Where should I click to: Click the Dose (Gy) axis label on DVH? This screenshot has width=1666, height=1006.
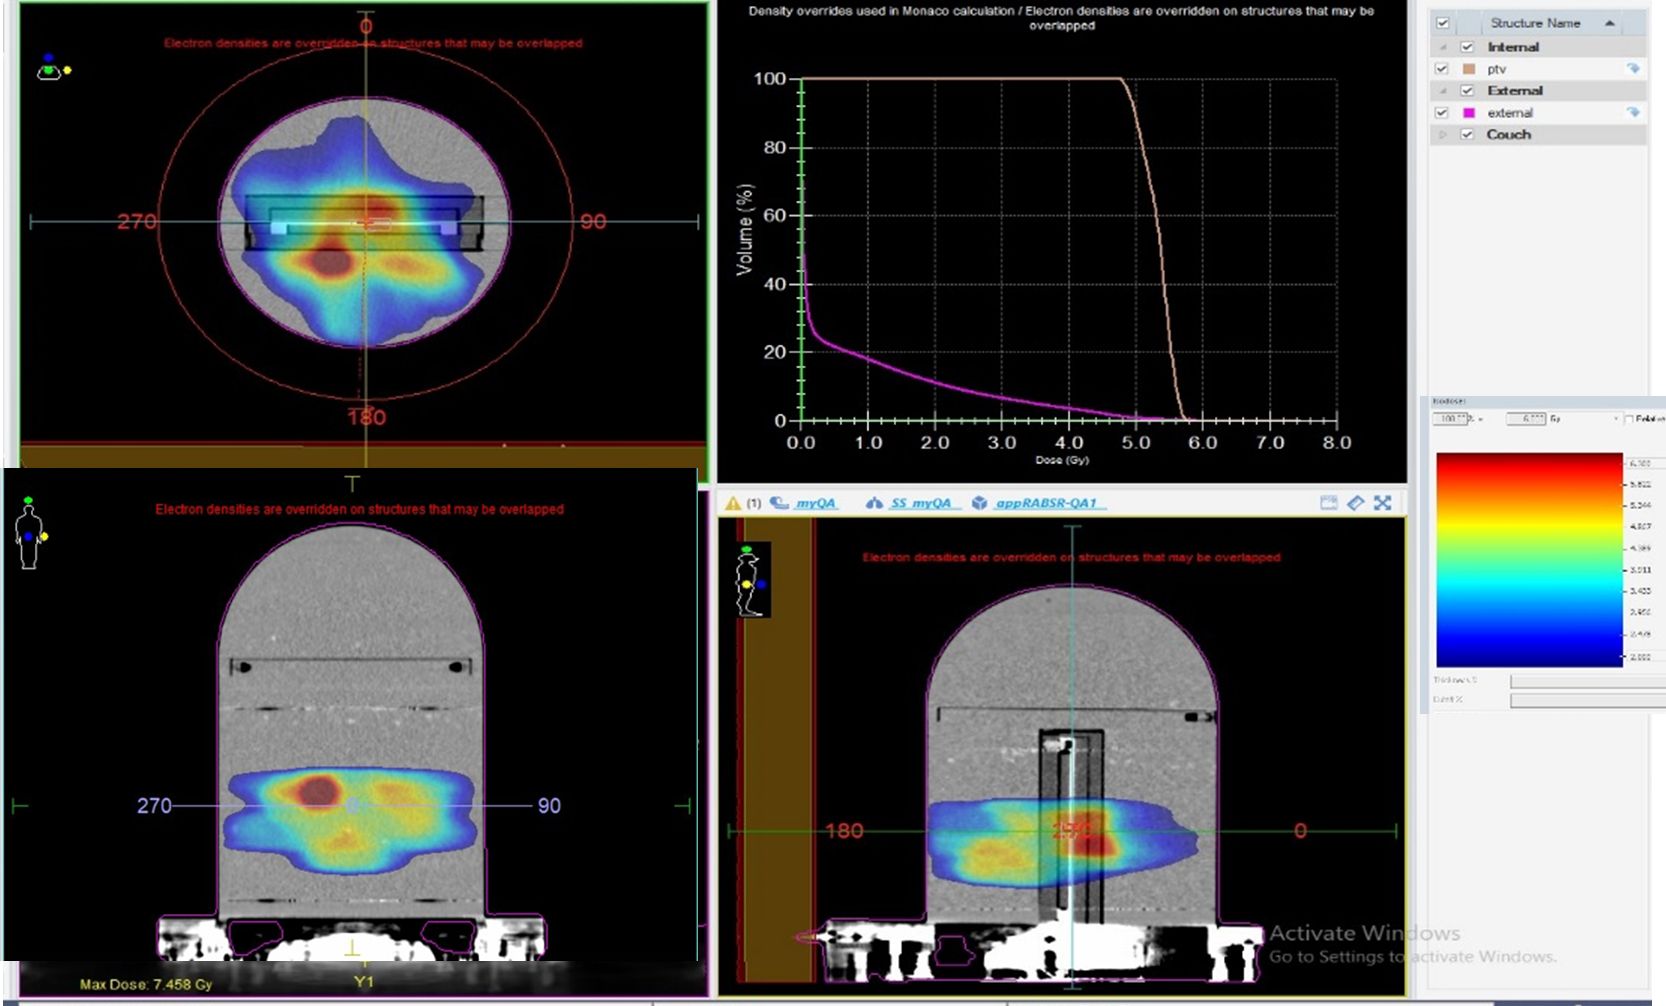point(1062,460)
